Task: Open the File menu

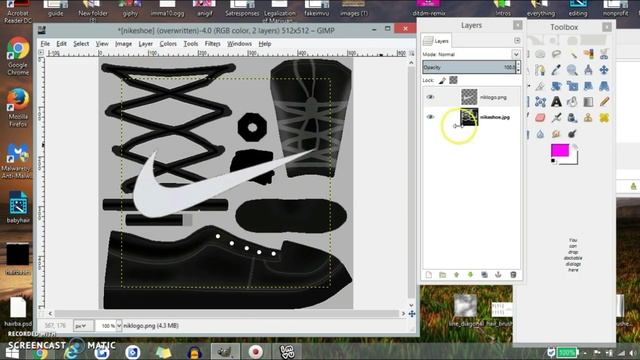Action: coord(45,44)
